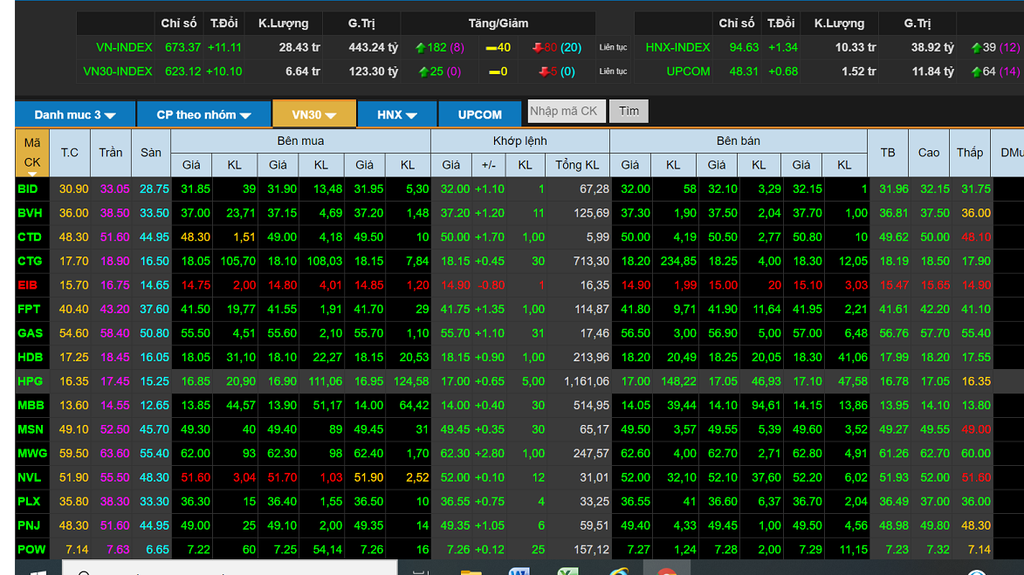Open the HPG stock symbol
The height and width of the screenshot is (575, 1024).
coord(30,382)
